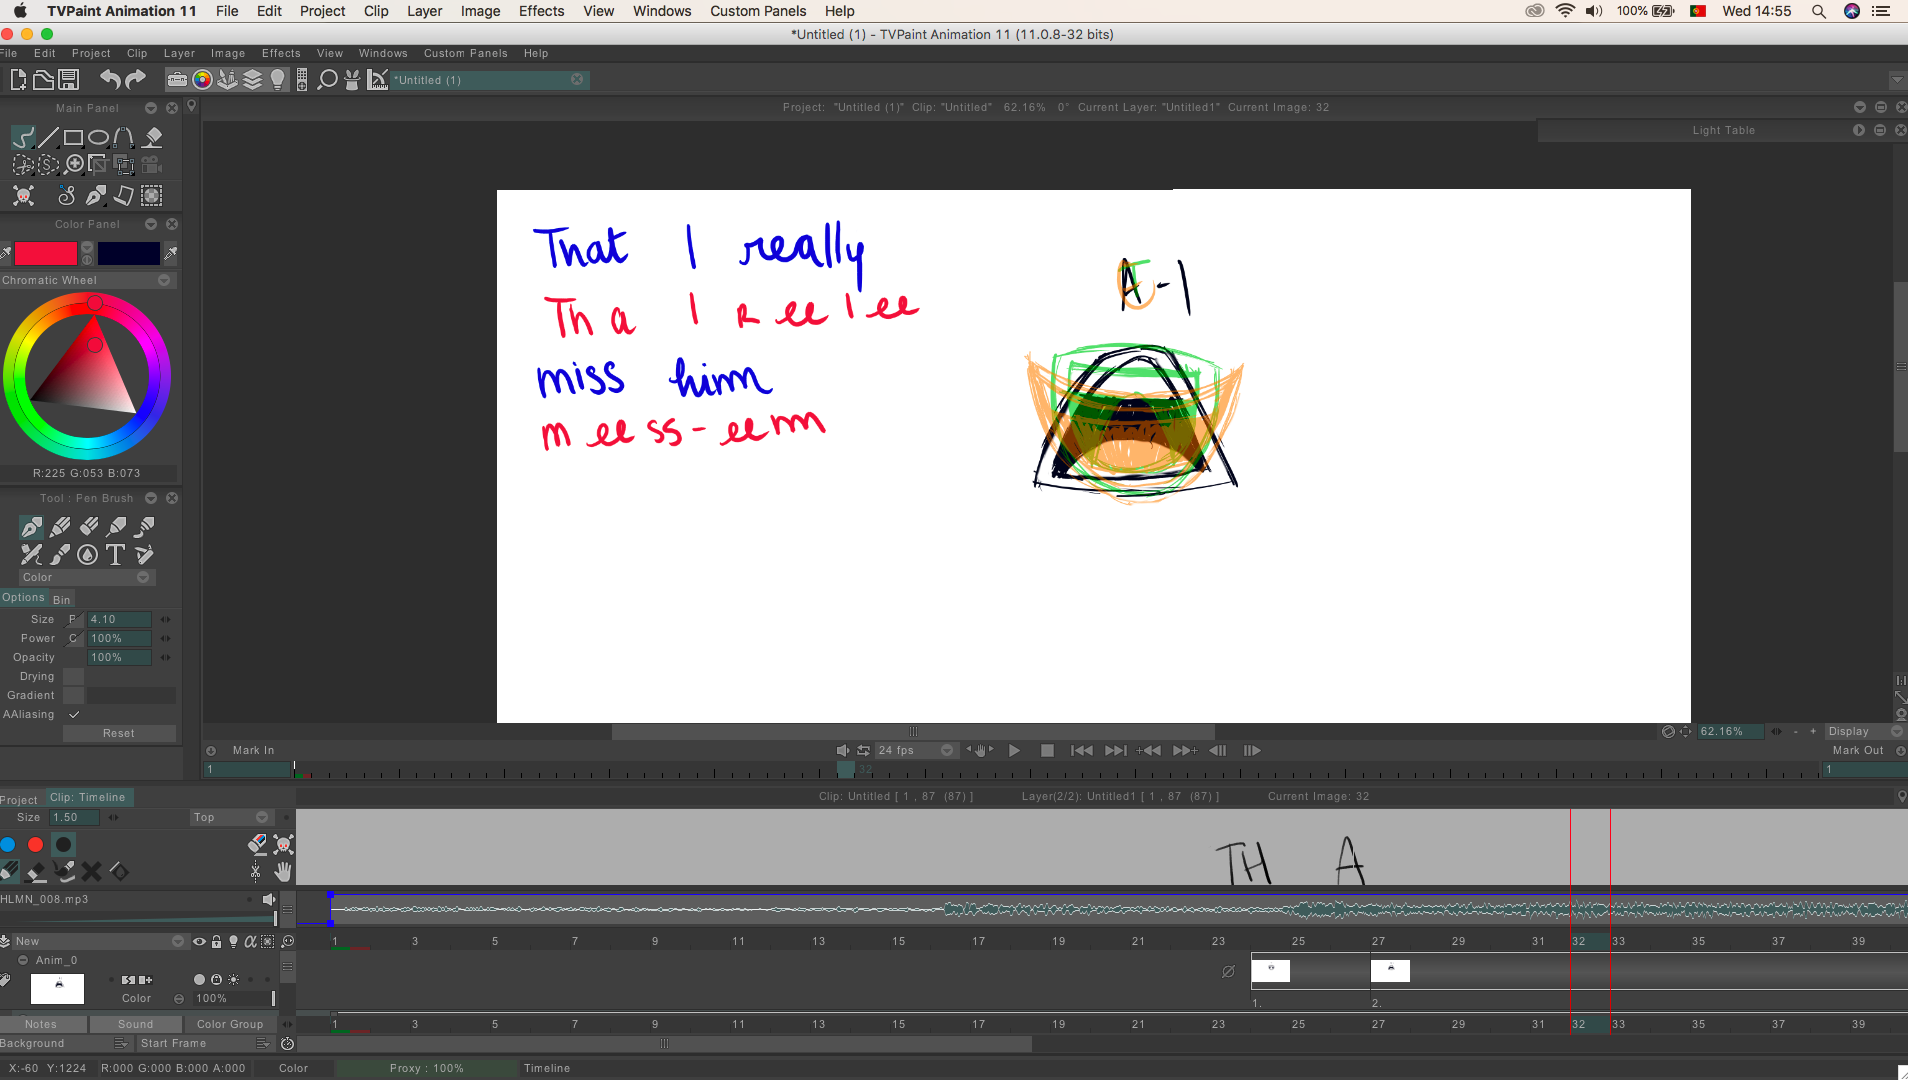Click the red foreground color swatch

pyautogui.click(x=45, y=253)
